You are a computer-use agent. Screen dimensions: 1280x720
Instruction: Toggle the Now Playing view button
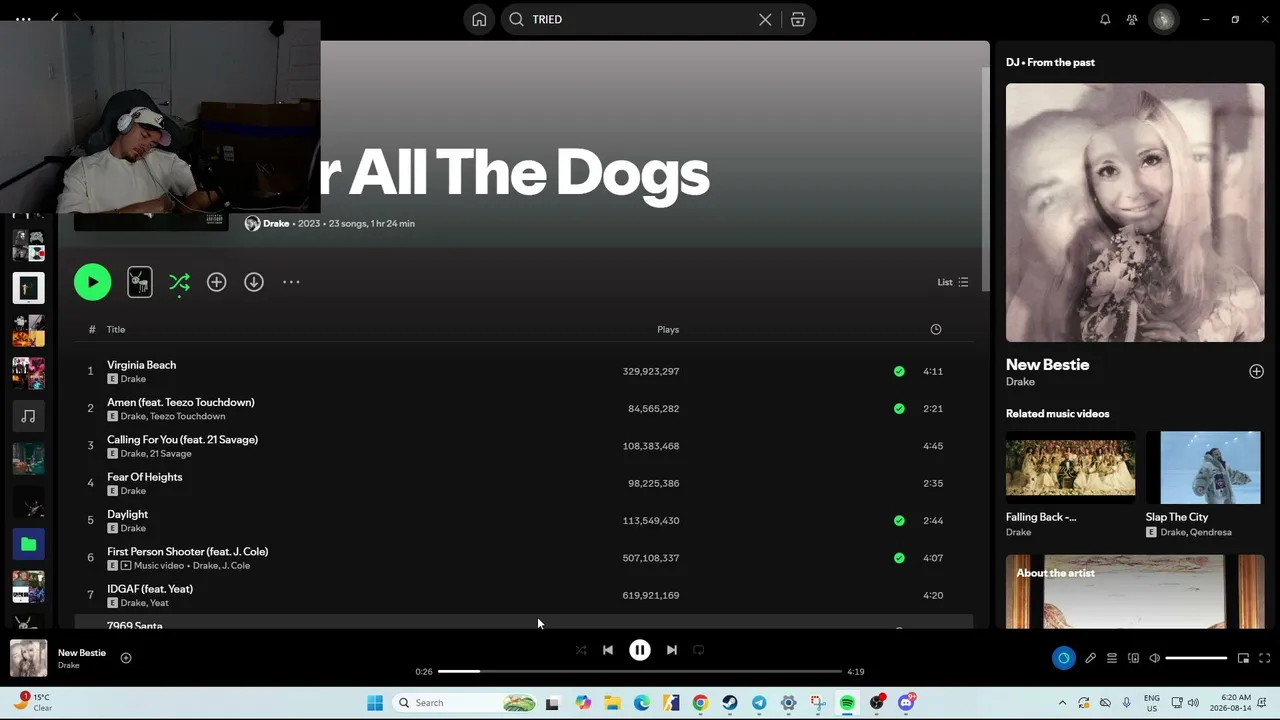1063,658
